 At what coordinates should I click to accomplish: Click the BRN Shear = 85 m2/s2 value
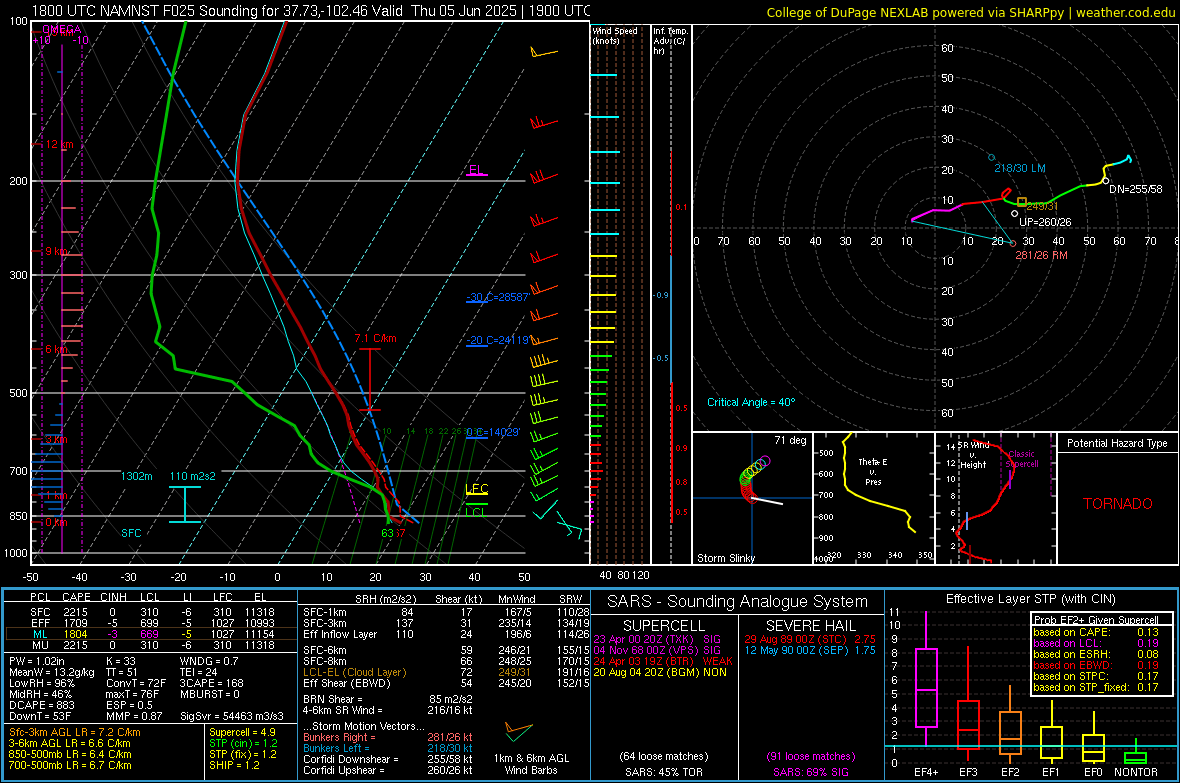point(388,699)
